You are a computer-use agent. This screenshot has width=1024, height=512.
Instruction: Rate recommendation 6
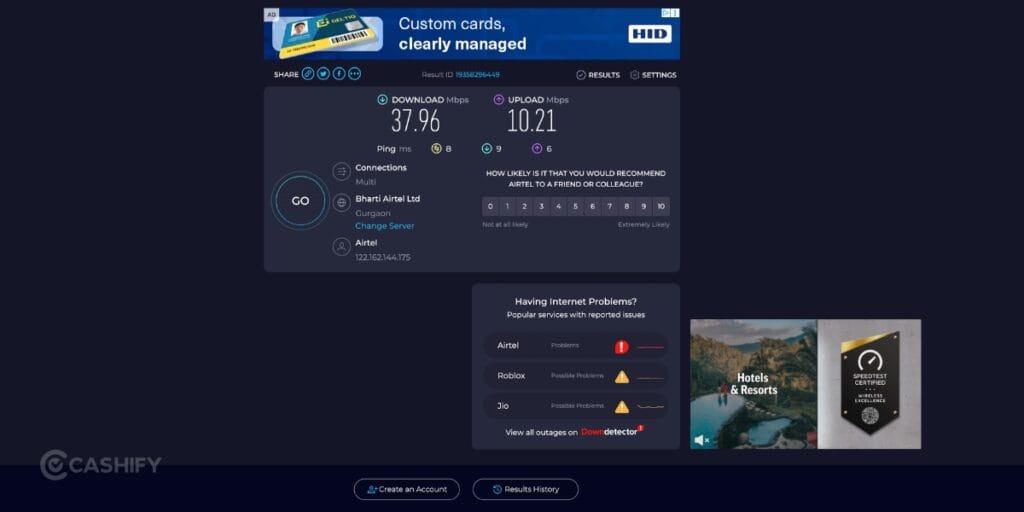(x=592, y=206)
